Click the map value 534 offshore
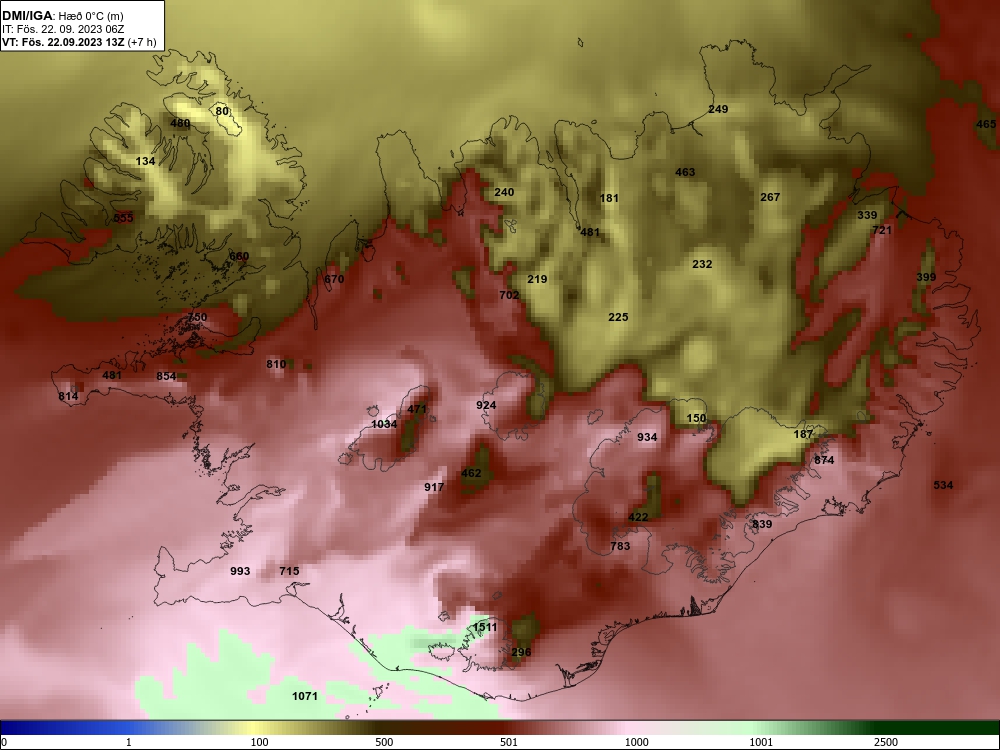The width and height of the screenshot is (1000, 750). tap(943, 485)
